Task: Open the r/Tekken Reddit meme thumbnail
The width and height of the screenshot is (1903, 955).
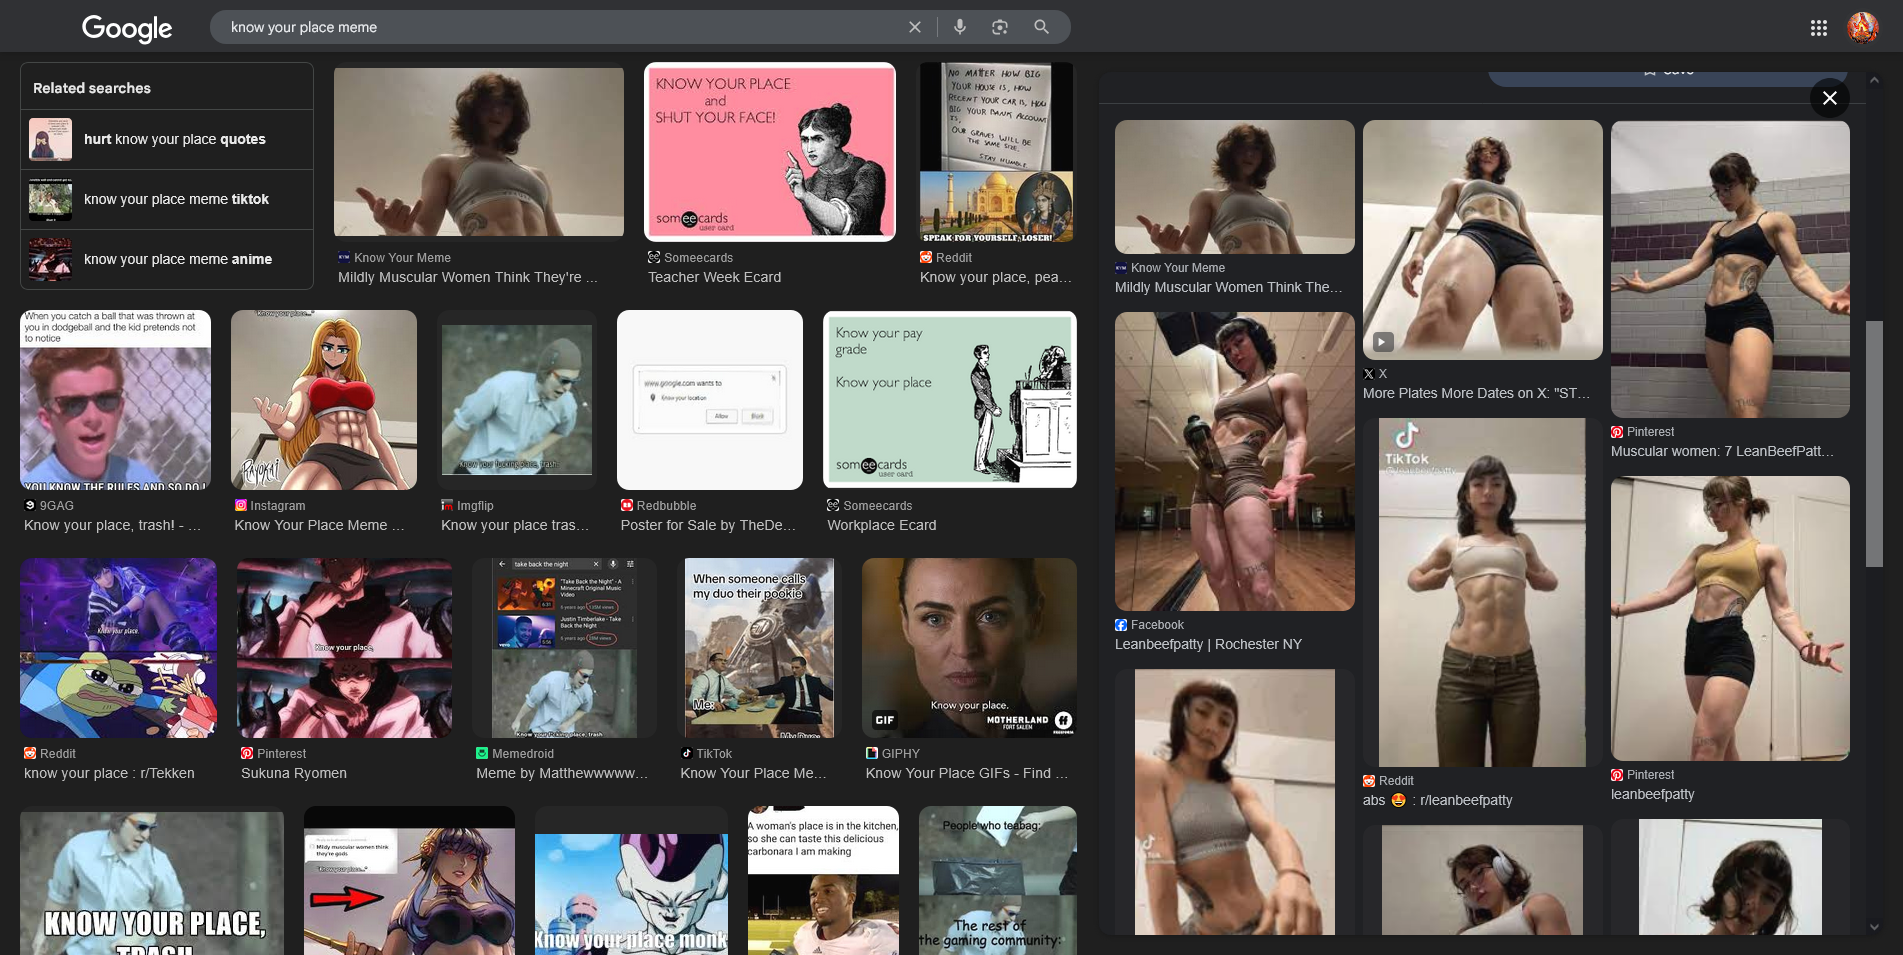Action: click(x=118, y=648)
